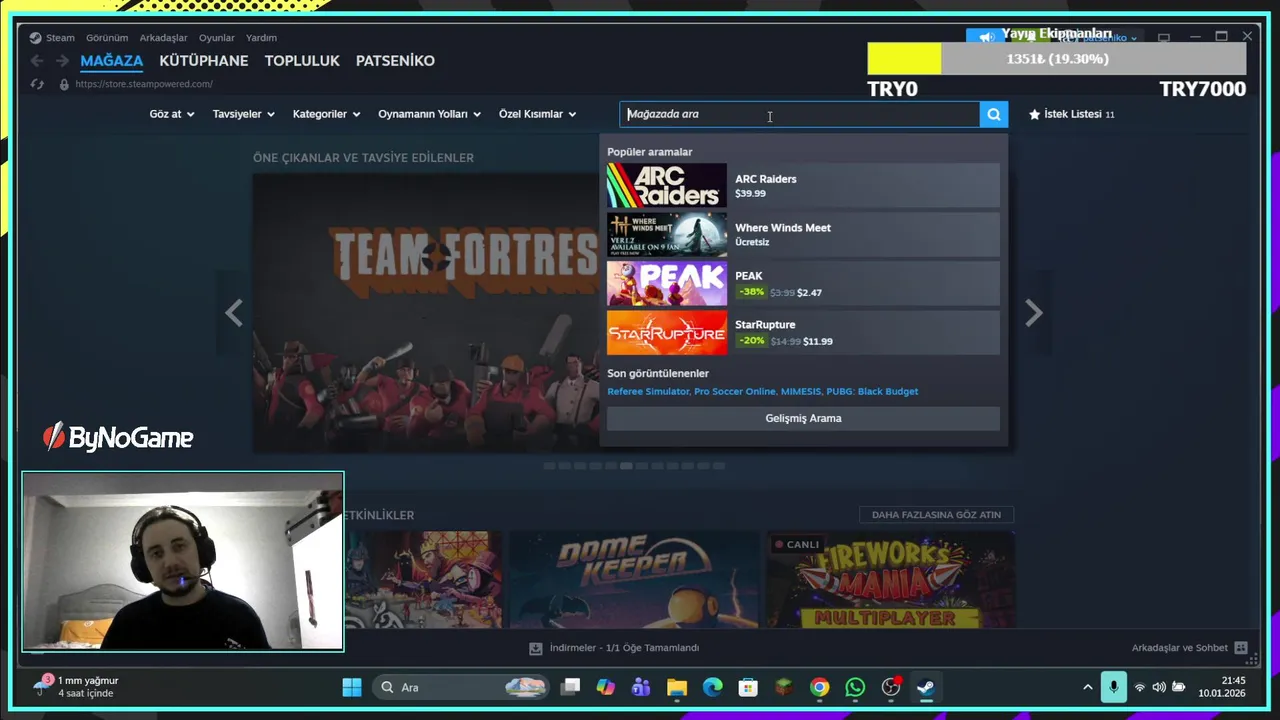Open the Windows Start menu
The image size is (1280, 720).
coord(352,687)
